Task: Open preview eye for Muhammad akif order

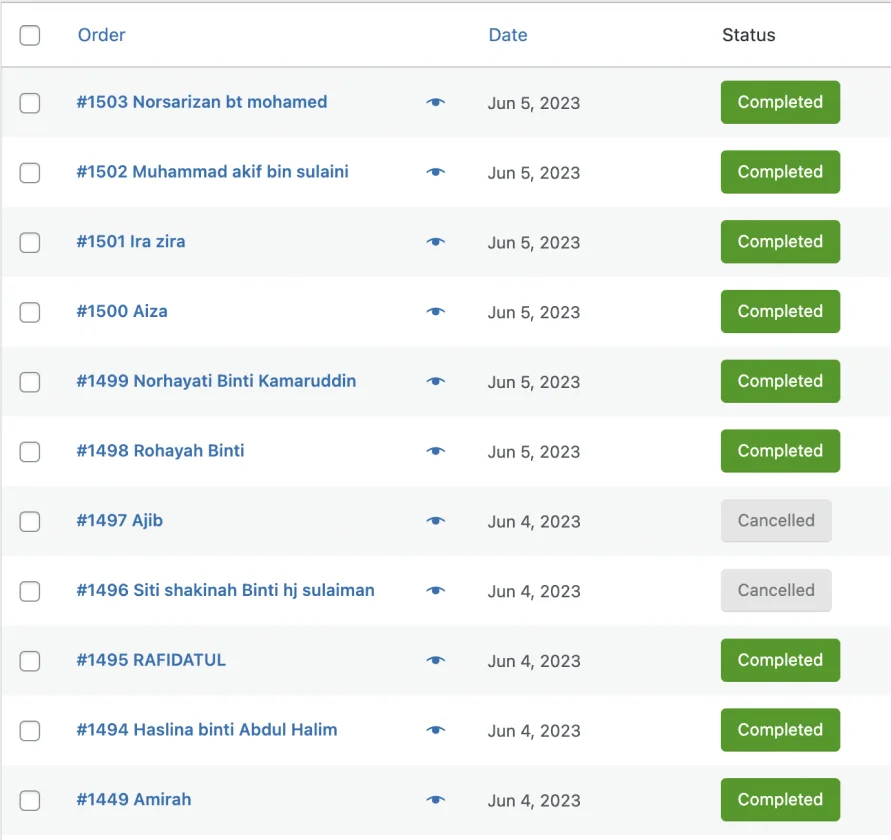Action: pyautogui.click(x=435, y=172)
